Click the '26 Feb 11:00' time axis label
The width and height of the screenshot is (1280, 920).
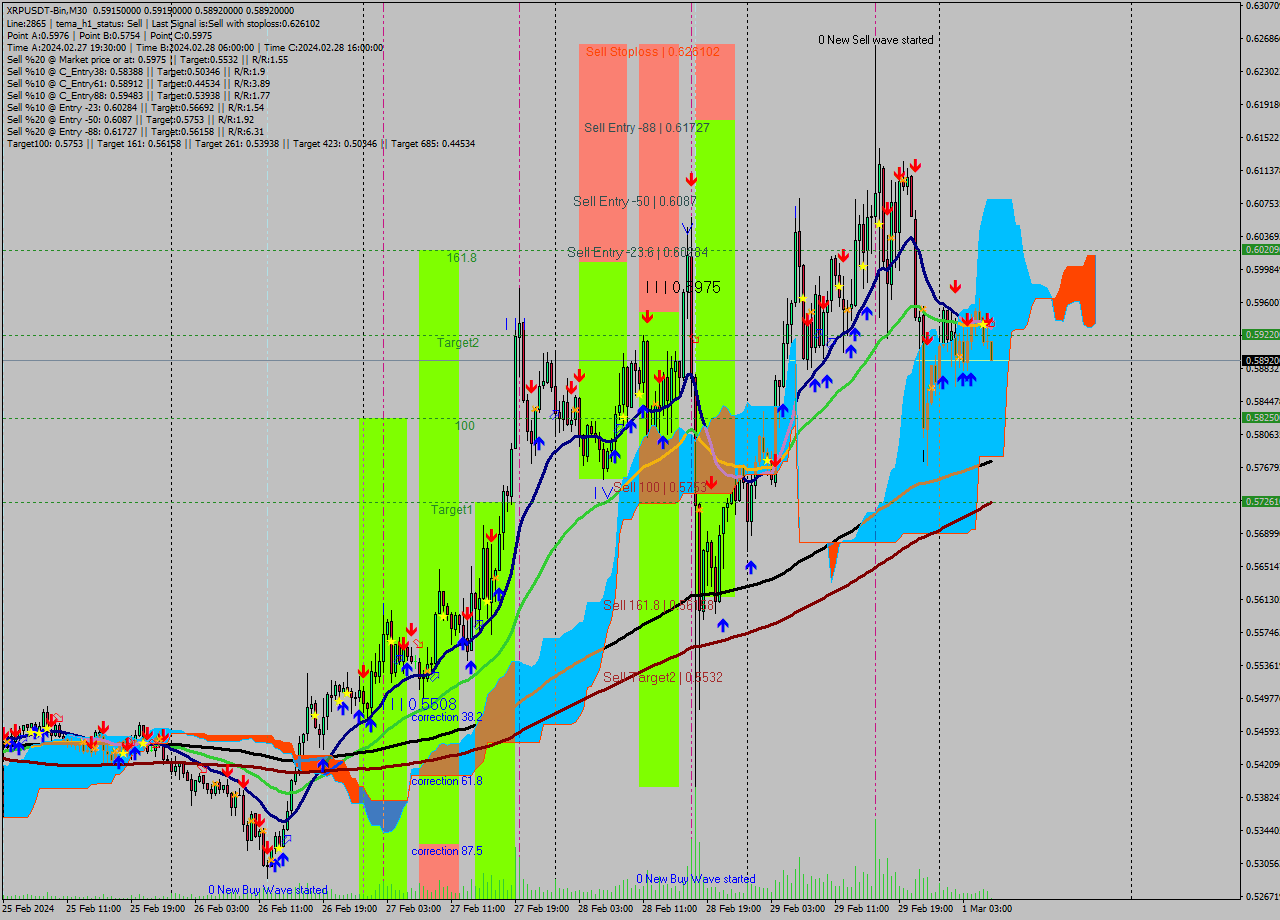pyautogui.click(x=286, y=909)
